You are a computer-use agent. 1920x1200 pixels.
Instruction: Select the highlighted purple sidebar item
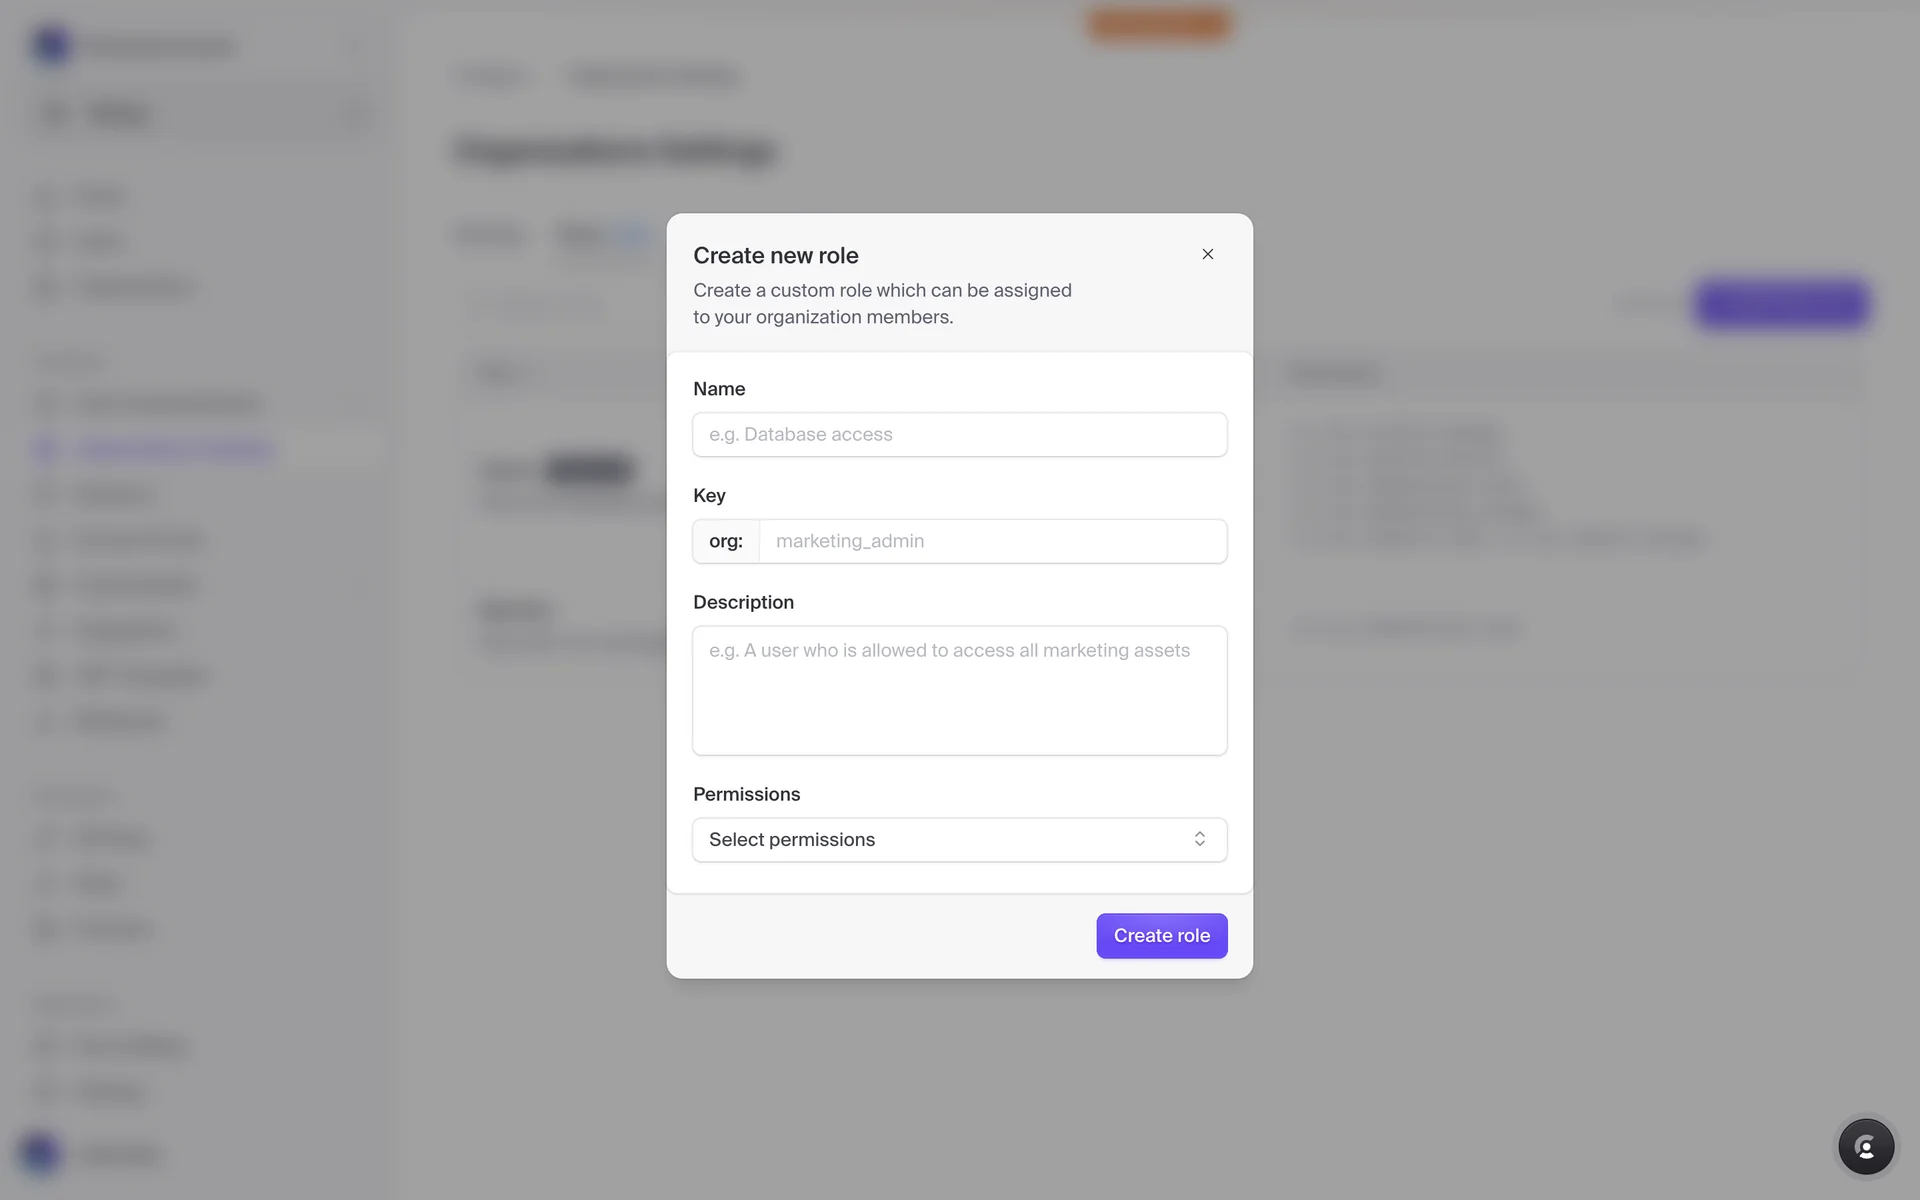pyautogui.click(x=175, y=449)
